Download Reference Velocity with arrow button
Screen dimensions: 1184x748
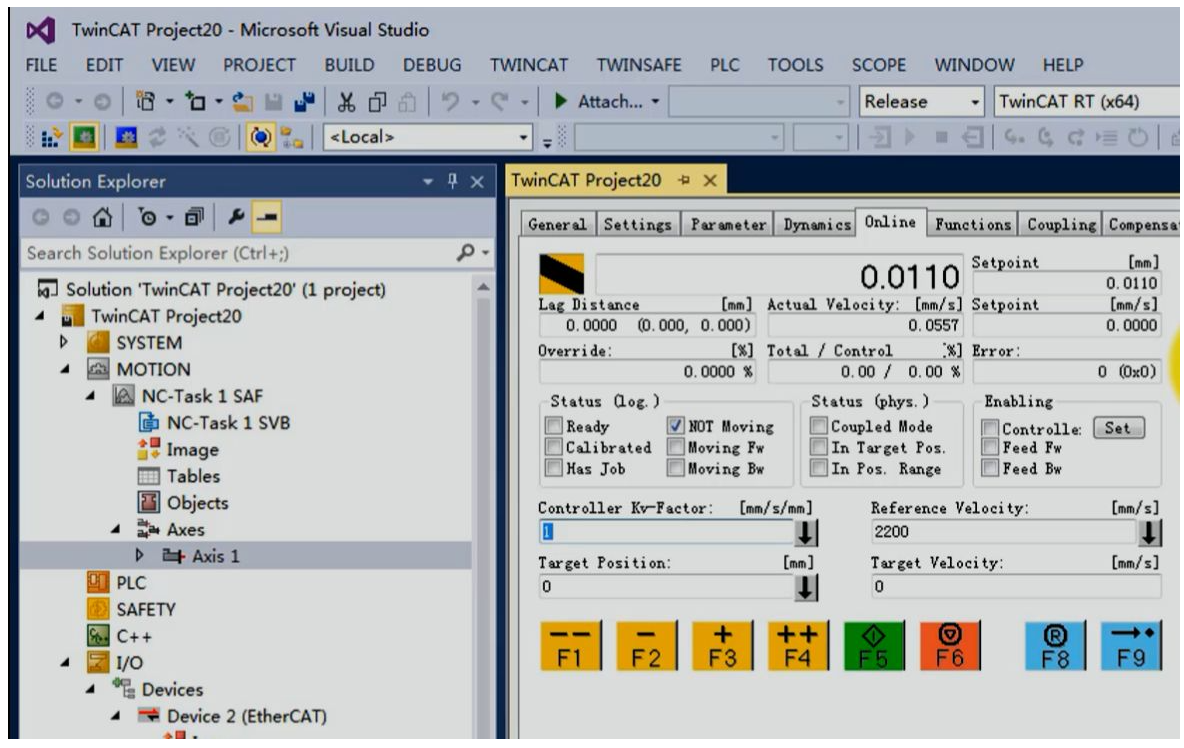coord(1149,533)
